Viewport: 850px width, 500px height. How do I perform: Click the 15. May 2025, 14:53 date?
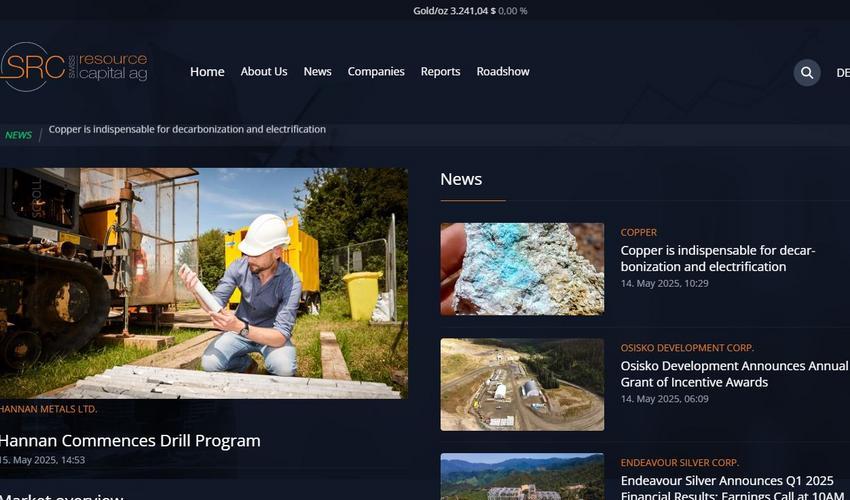click(42, 460)
